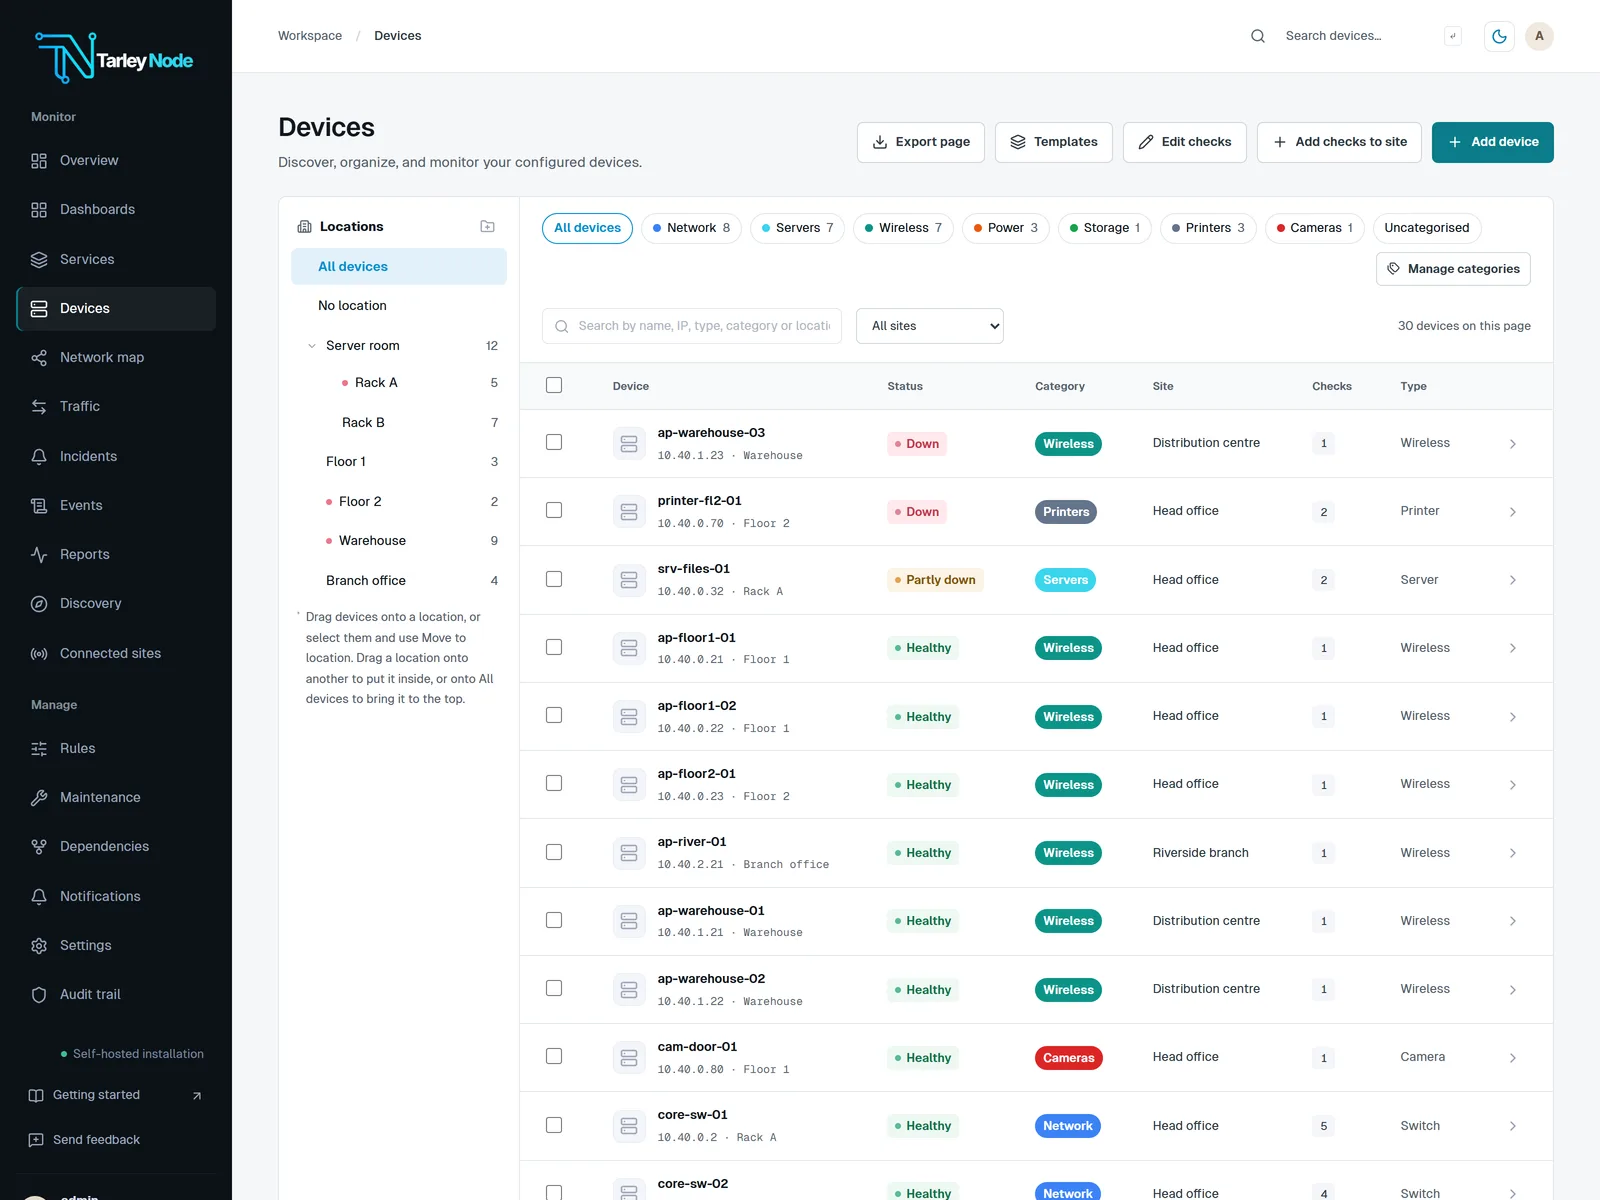This screenshot has width=1600, height=1200.
Task: Click the search magnifier icon in header
Action: [x=1258, y=36]
